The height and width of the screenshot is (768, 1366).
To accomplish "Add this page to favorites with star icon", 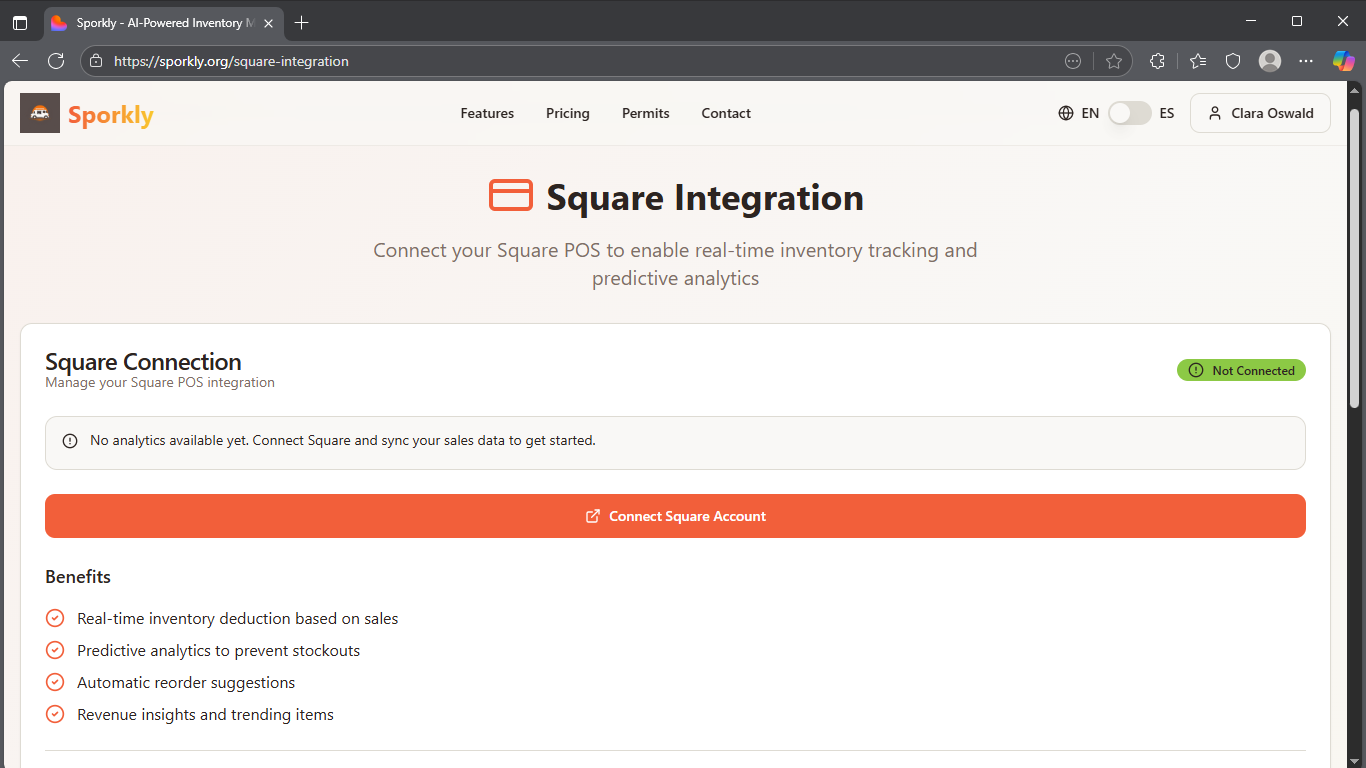I will coord(1114,61).
